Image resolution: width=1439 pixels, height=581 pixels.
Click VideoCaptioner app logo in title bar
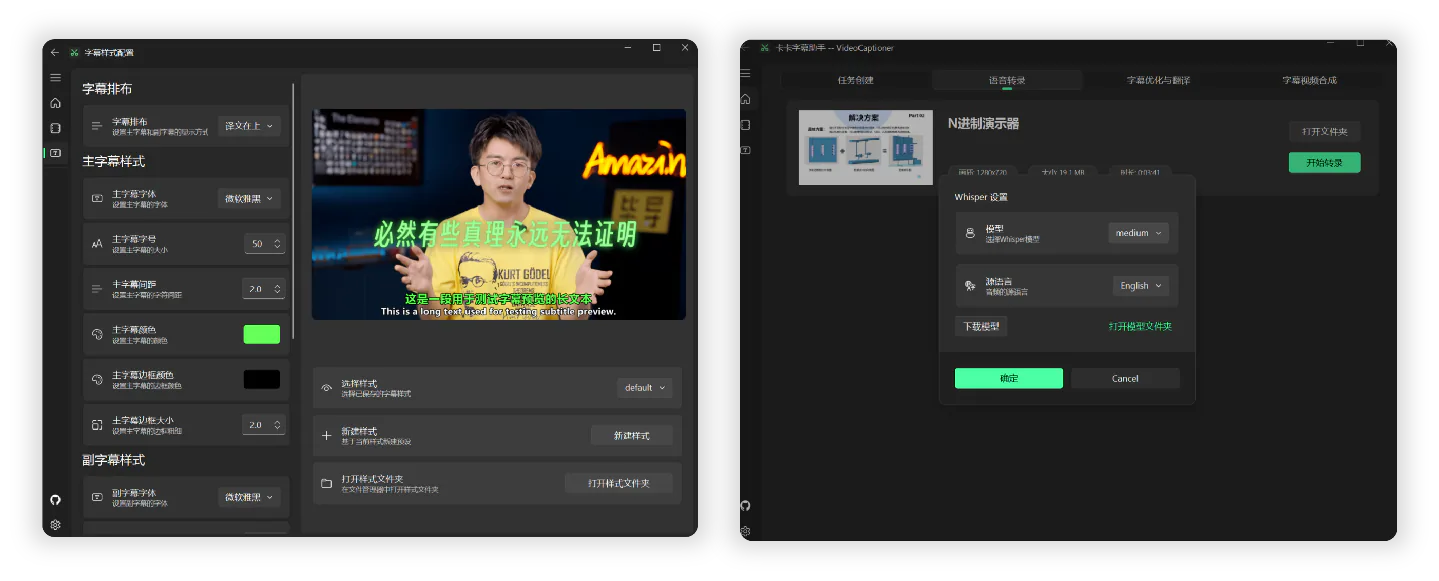point(765,47)
